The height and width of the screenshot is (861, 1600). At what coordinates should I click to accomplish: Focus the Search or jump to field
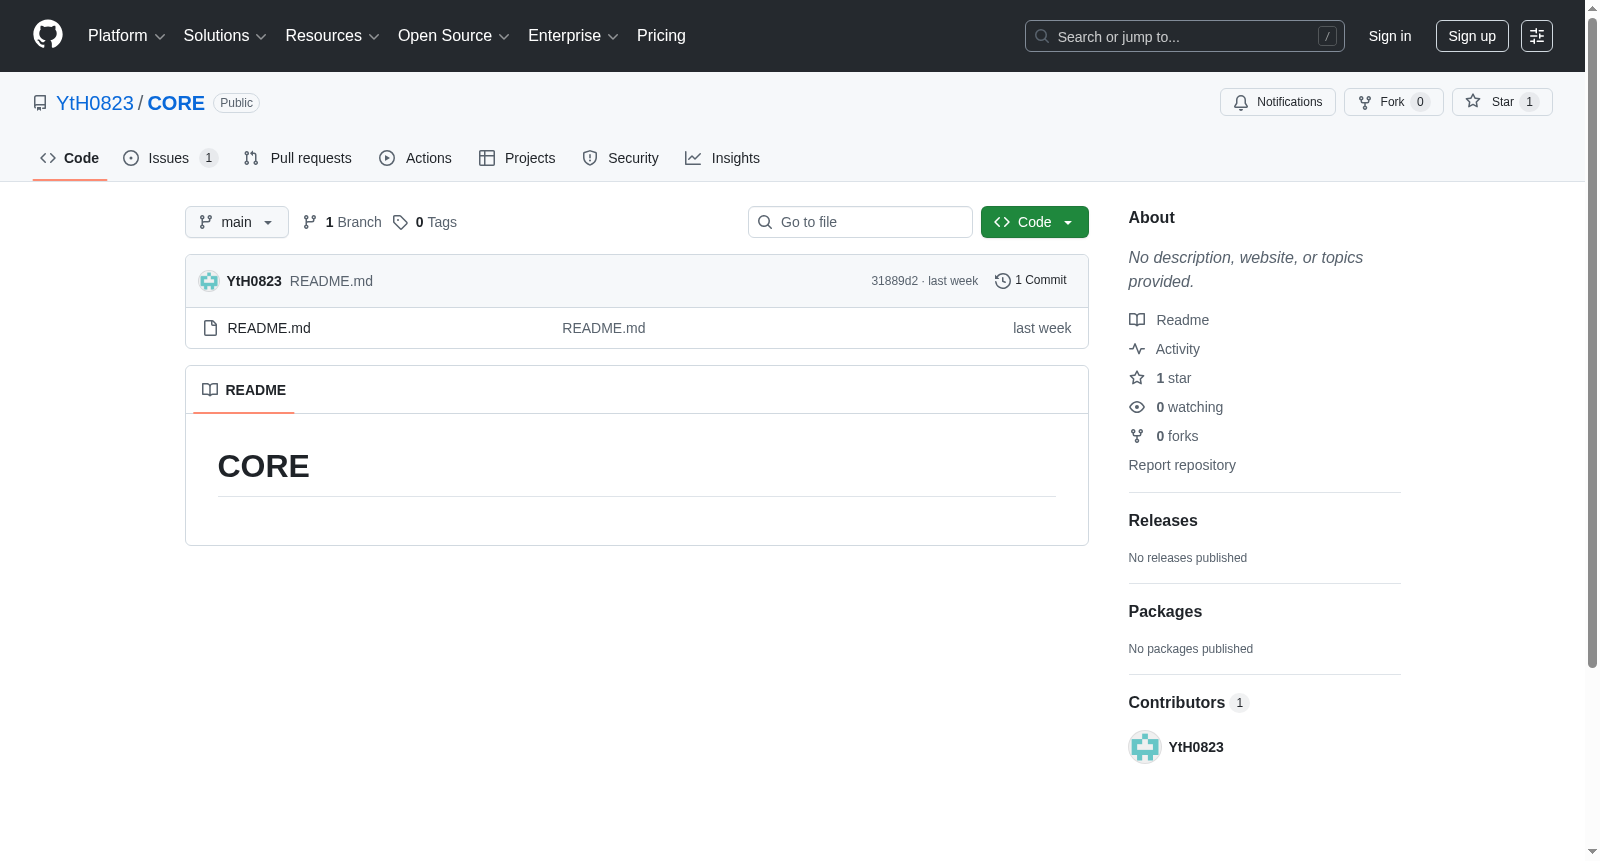pos(1185,36)
